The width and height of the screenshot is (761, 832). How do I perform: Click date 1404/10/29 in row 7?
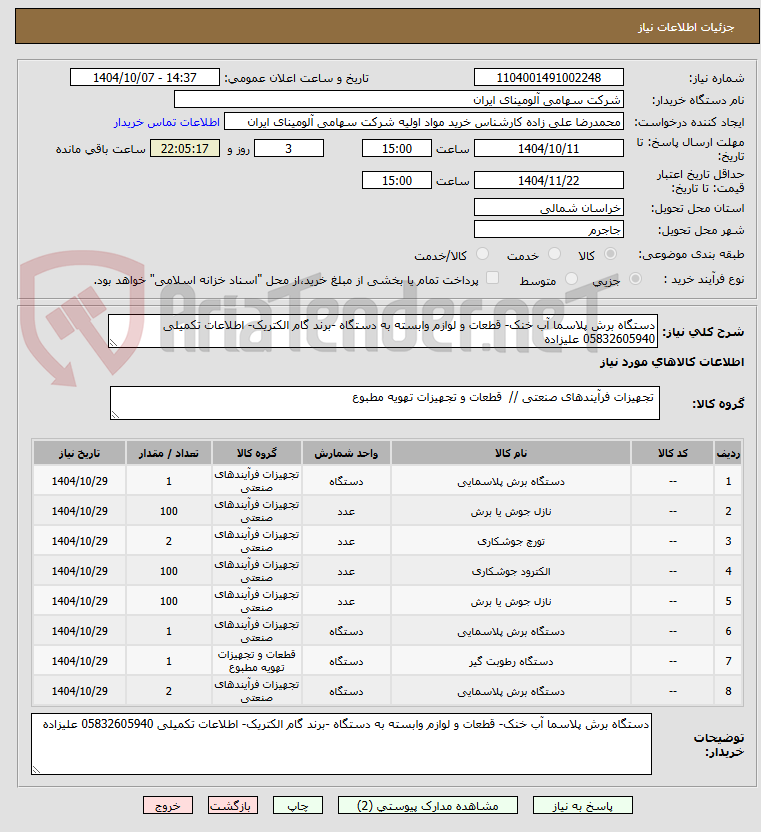80,661
